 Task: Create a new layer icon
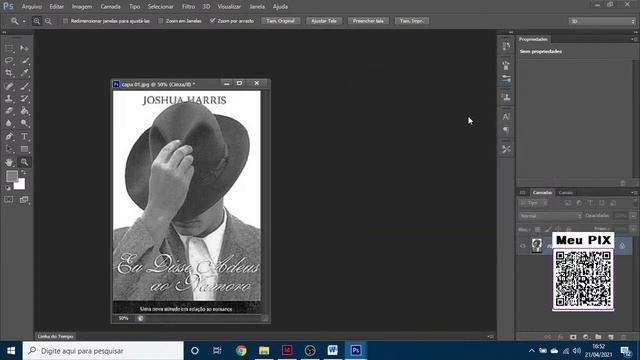(x=611, y=337)
